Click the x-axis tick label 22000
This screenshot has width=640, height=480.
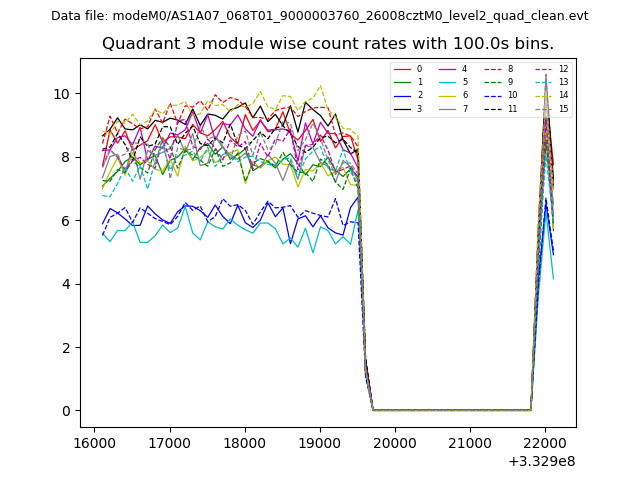(x=545, y=442)
